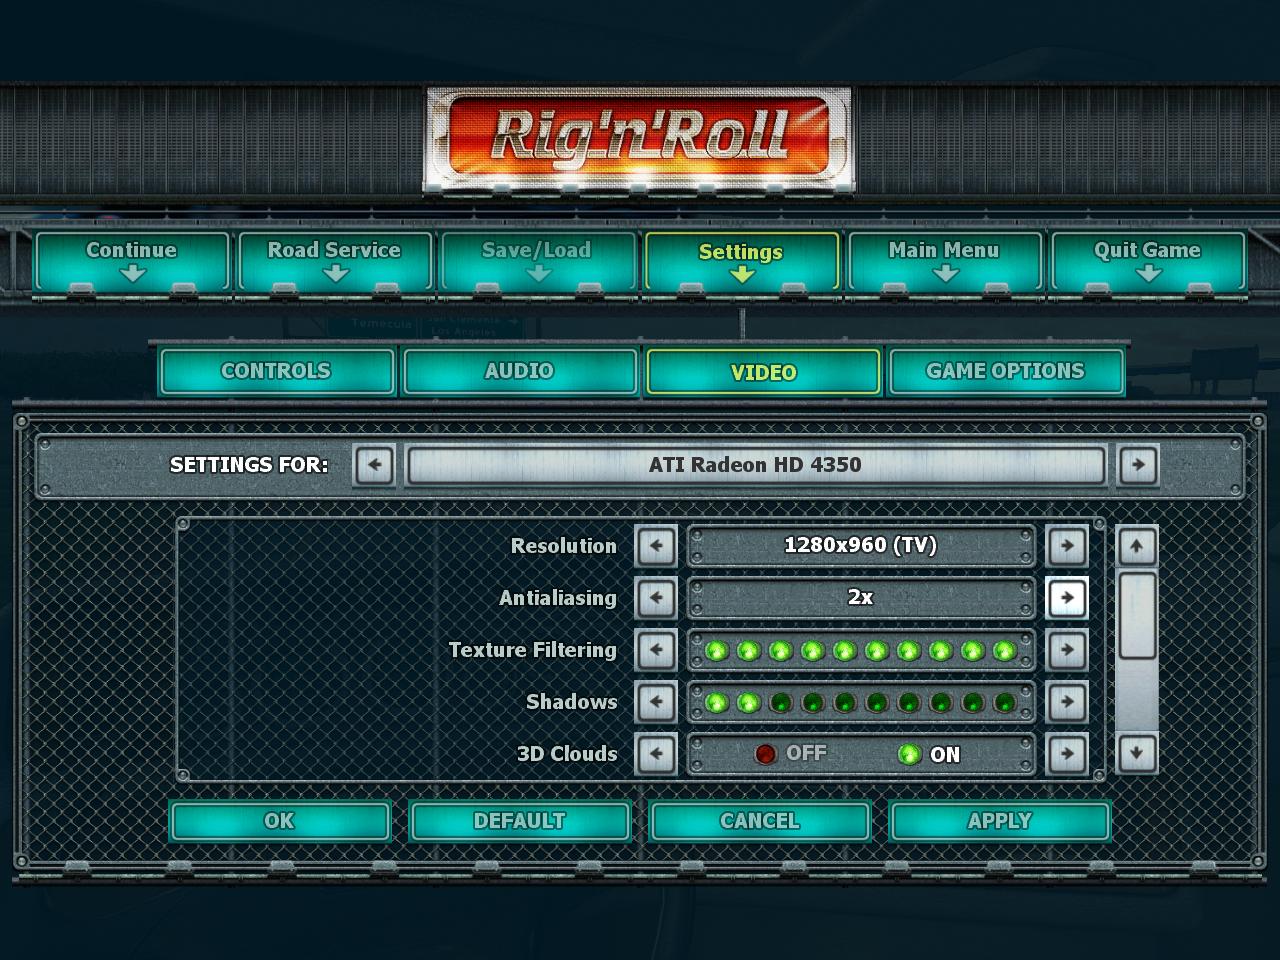Set Shadows to the sixth light
The width and height of the screenshot is (1280, 960).
876,703
